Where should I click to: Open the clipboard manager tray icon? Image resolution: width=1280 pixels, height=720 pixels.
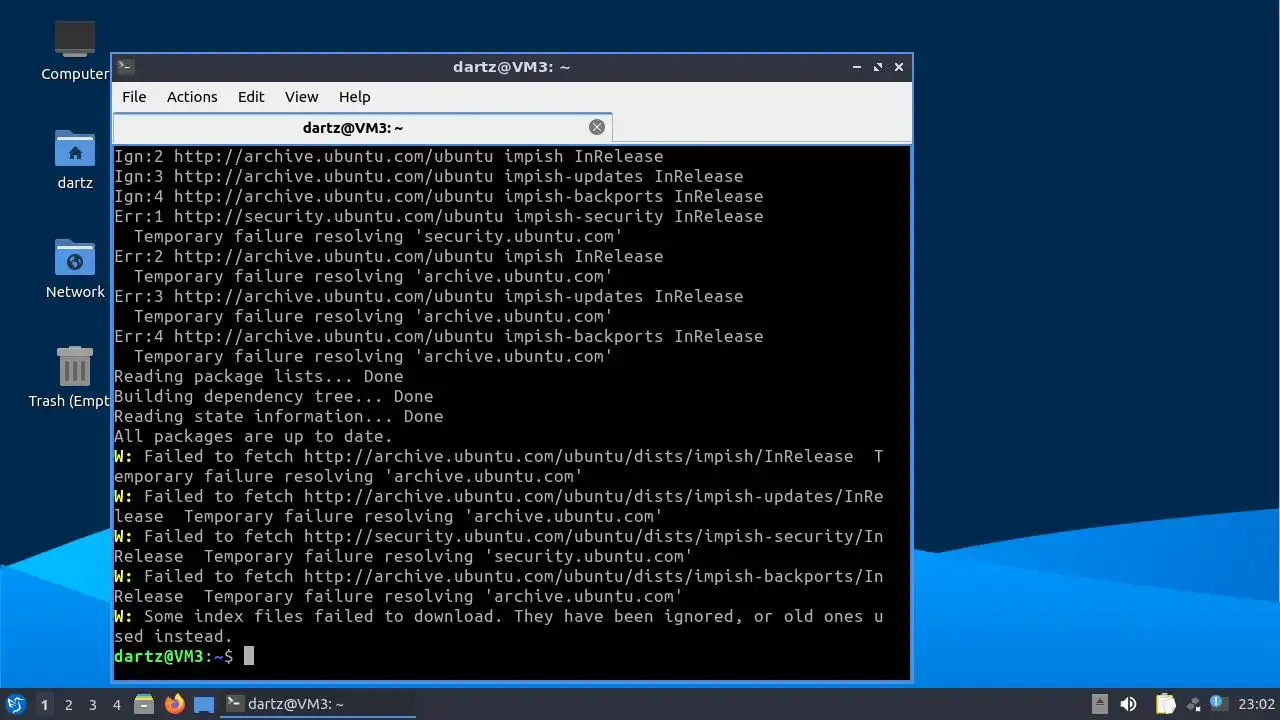click(x=1165, y=704)
